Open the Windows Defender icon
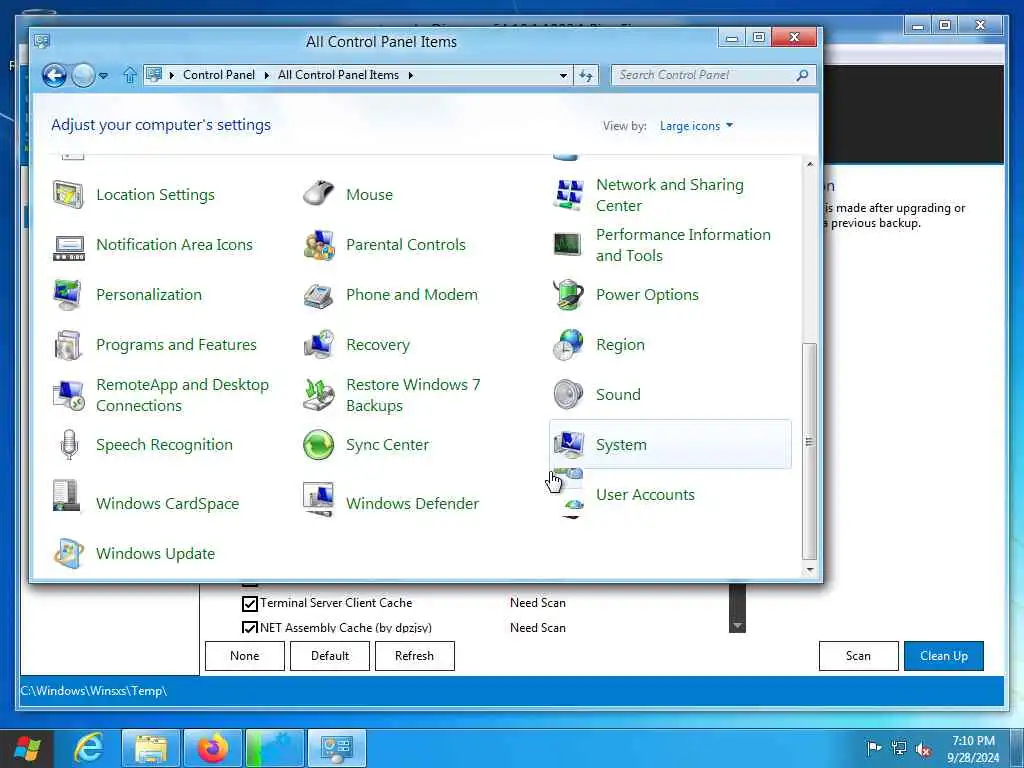Viewport: 1024px width, 768px height. pos(318,500)
